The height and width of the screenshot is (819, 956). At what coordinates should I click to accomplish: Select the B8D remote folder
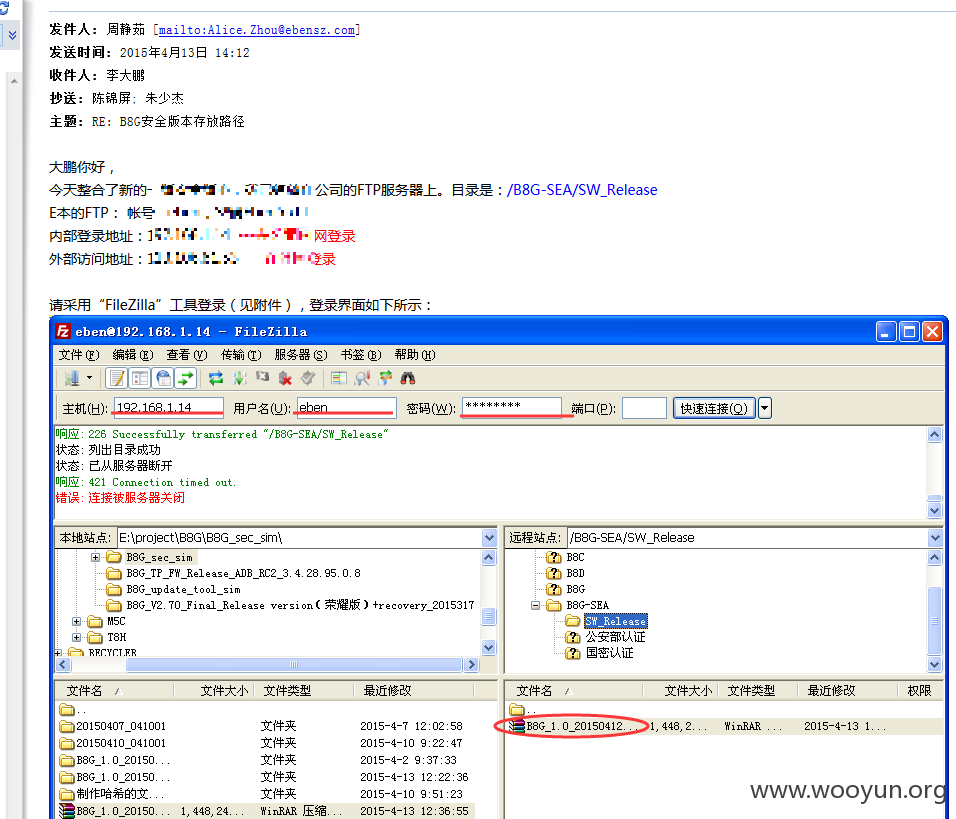(x=575, y=573)
